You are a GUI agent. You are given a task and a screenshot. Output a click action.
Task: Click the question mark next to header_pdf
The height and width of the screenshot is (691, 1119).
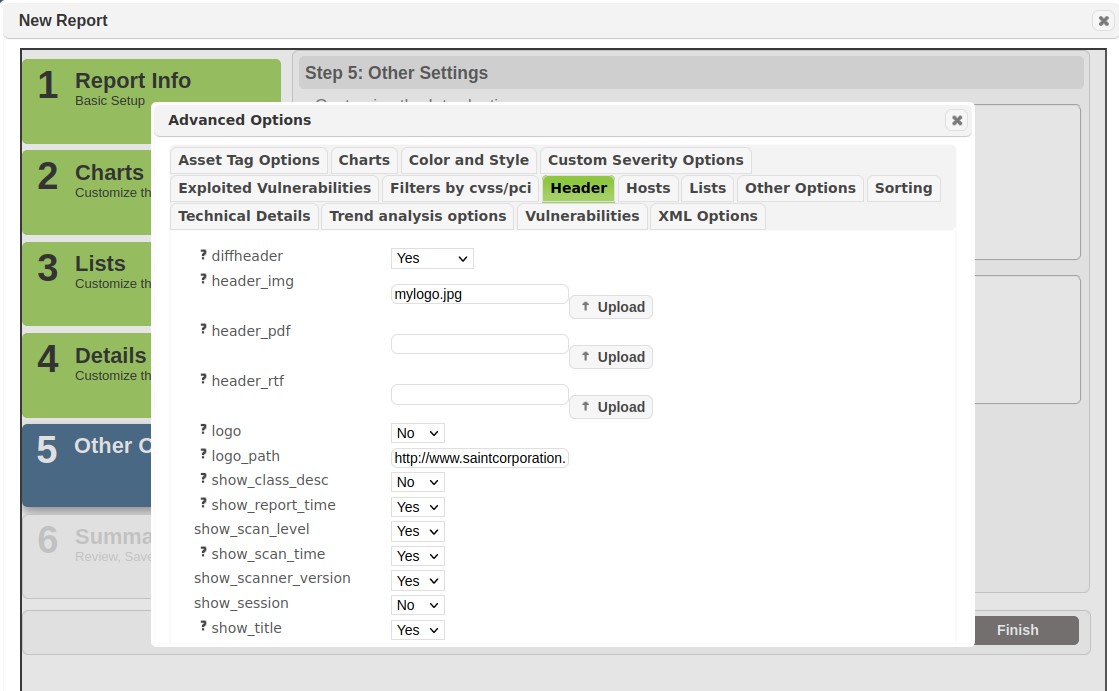coord(203,331)
